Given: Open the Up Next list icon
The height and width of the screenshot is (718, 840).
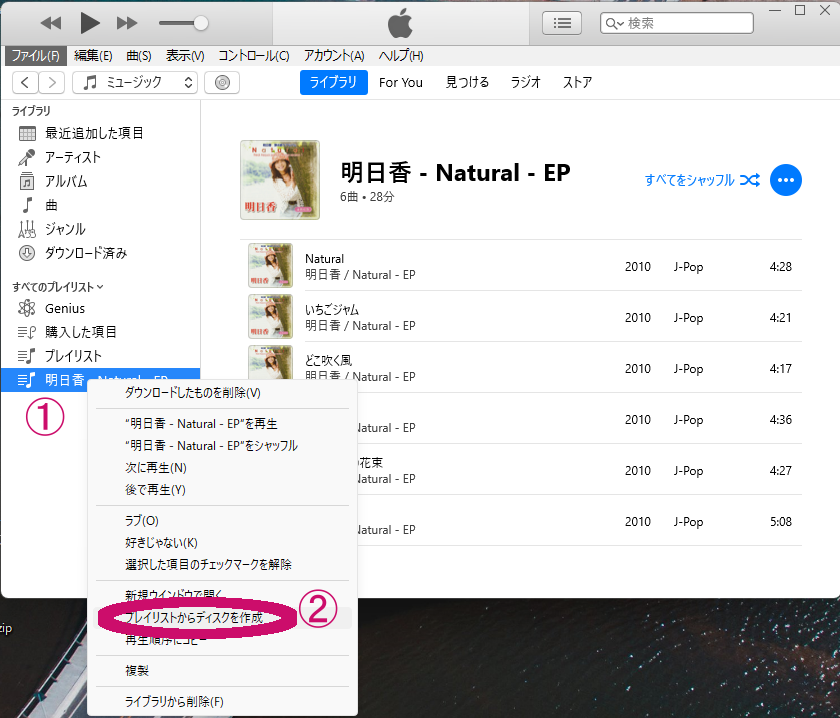Looking at the screenshot, I should point(561,23).
